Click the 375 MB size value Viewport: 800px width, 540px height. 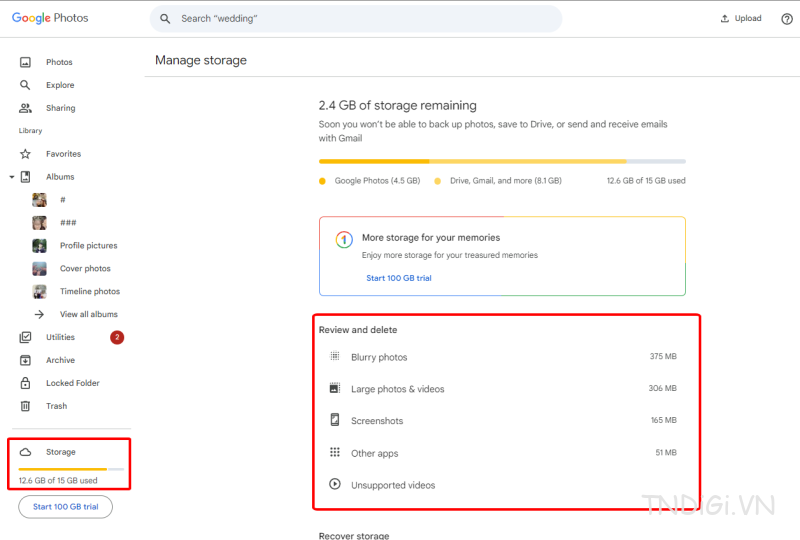click(x=663, y=356)
